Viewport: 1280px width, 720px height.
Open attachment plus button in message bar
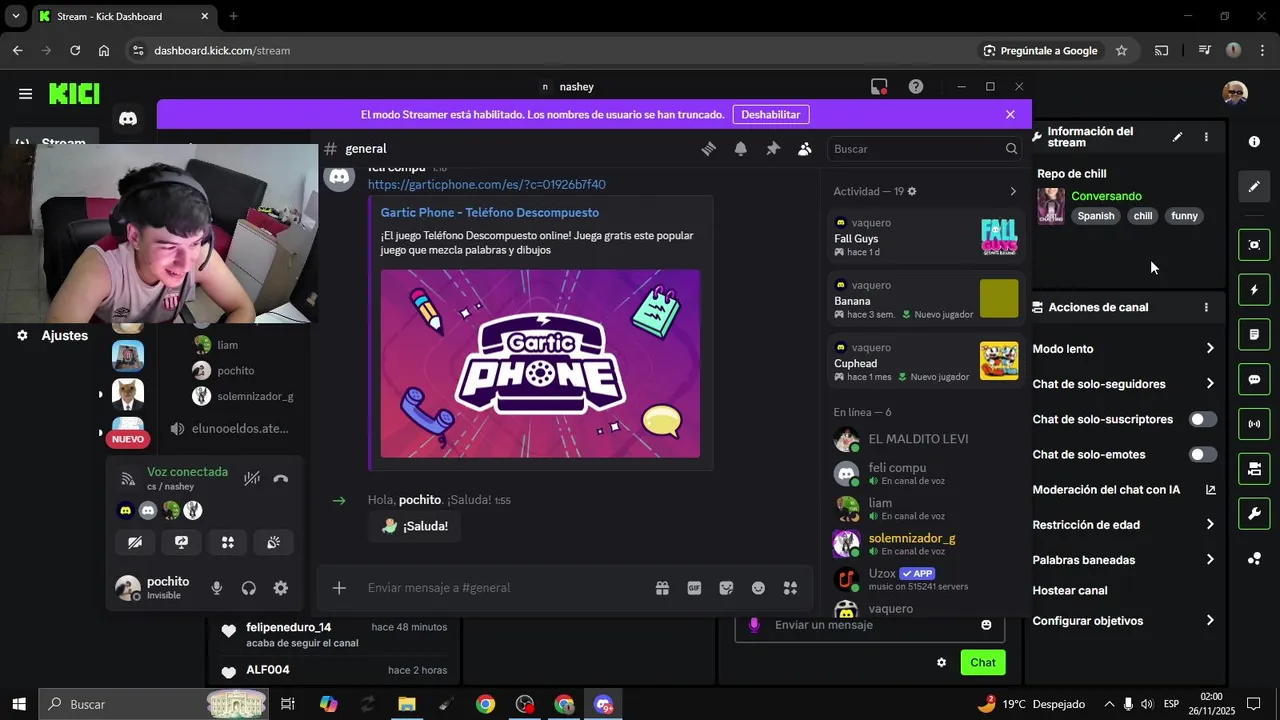click(339, 588)
